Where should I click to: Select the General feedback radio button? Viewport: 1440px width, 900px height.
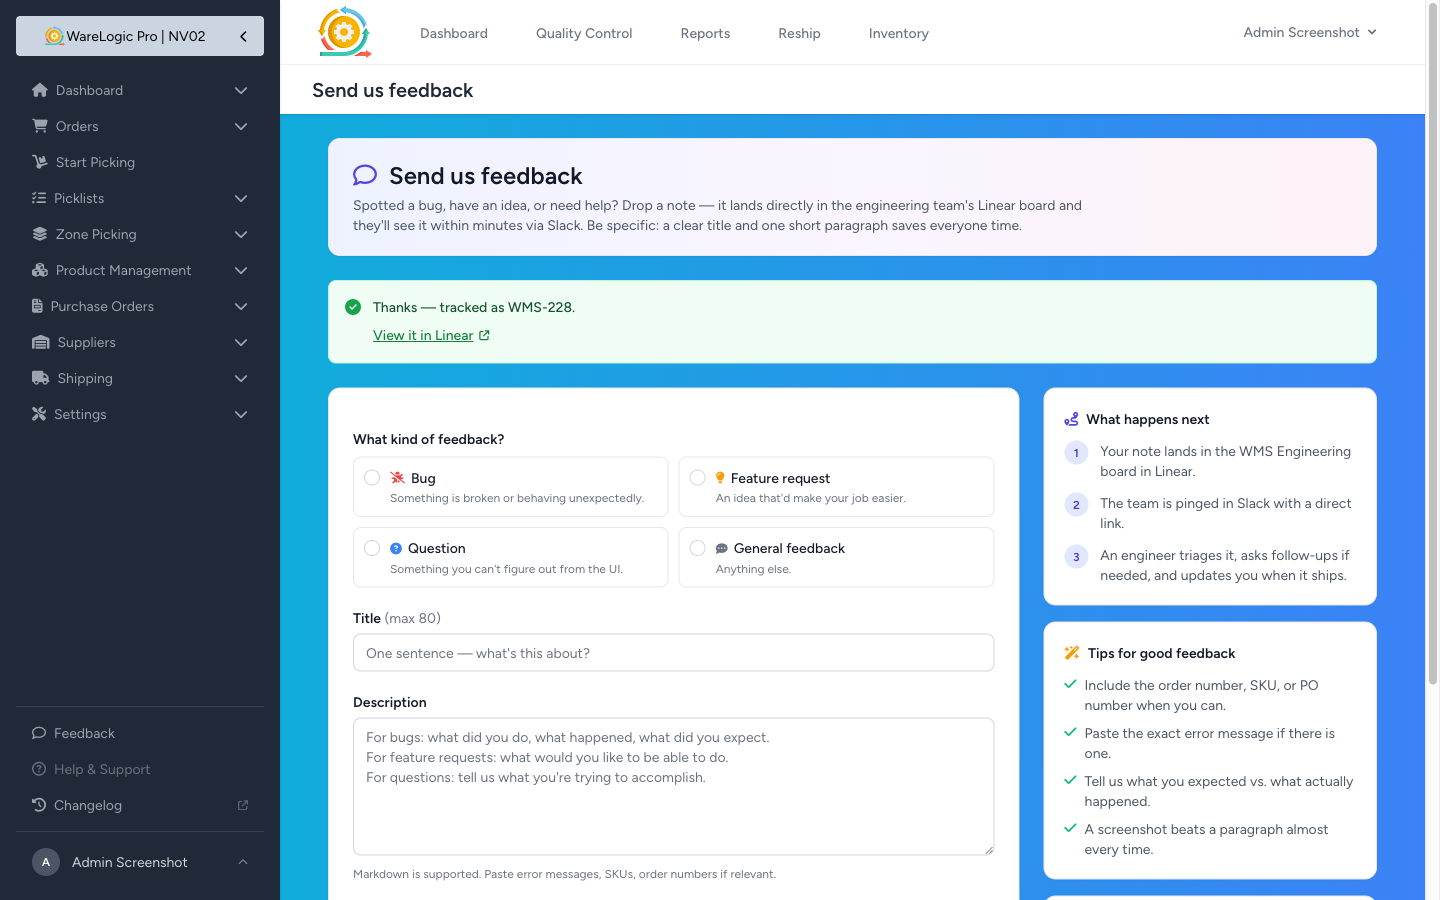(x=698, y=548)
